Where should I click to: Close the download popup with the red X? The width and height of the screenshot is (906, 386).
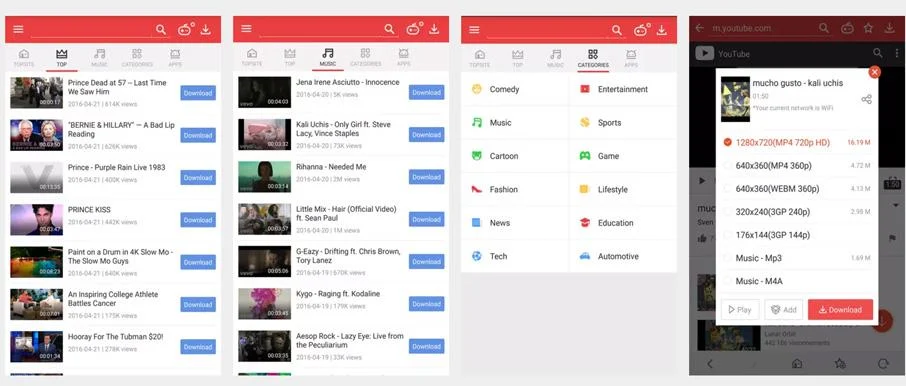[x=874, y=72]
